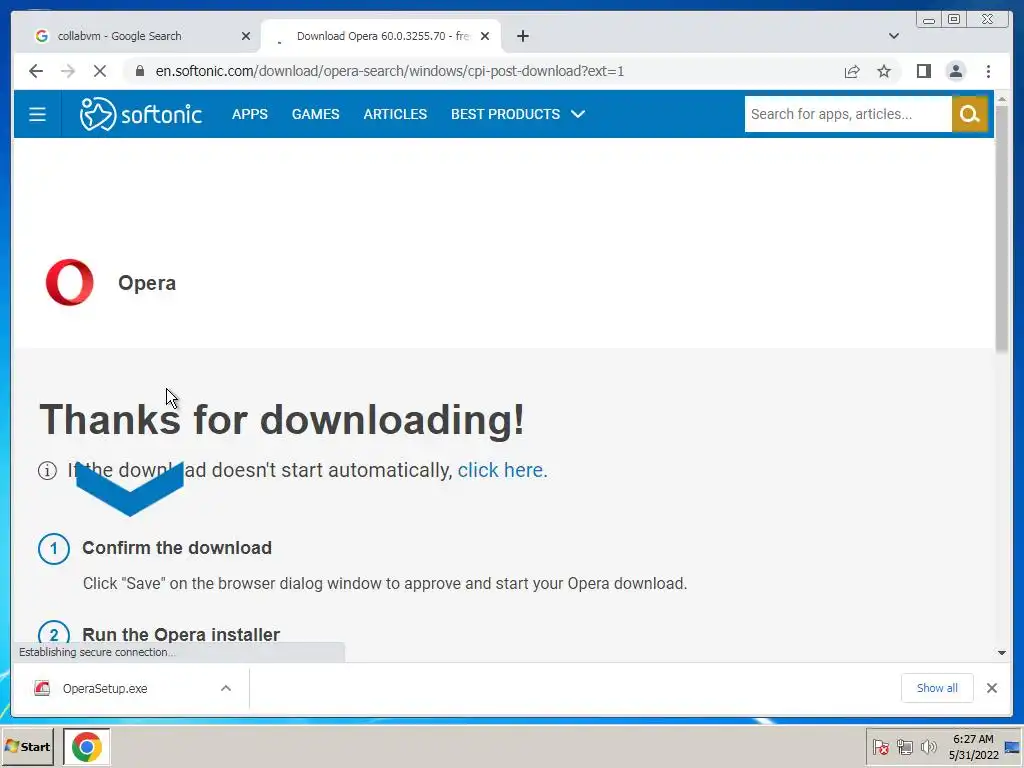Screen dimensions: 1024x768
Task: Click the greyed-out forward navigation arrow
Action: [x=67, y=71]
